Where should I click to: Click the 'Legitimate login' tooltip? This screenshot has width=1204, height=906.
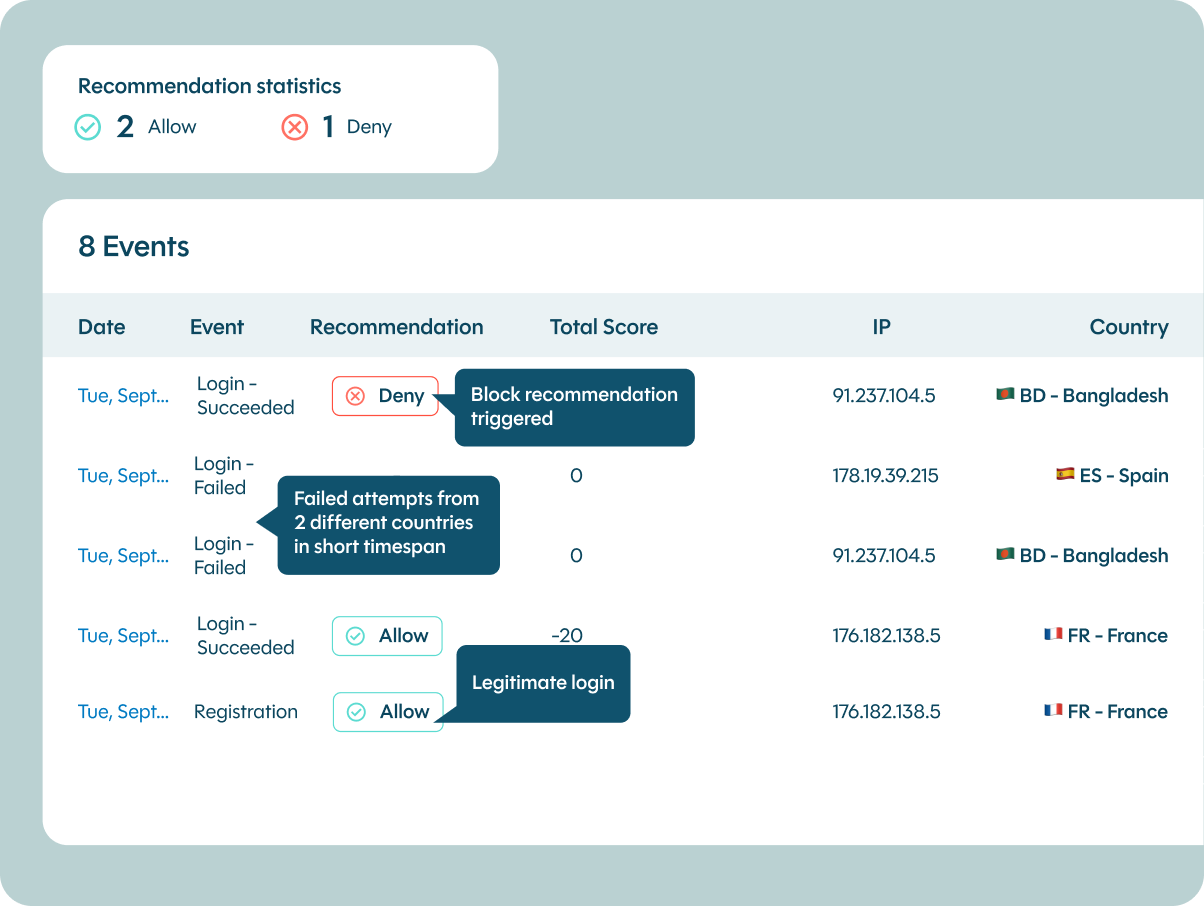[543, 683]
